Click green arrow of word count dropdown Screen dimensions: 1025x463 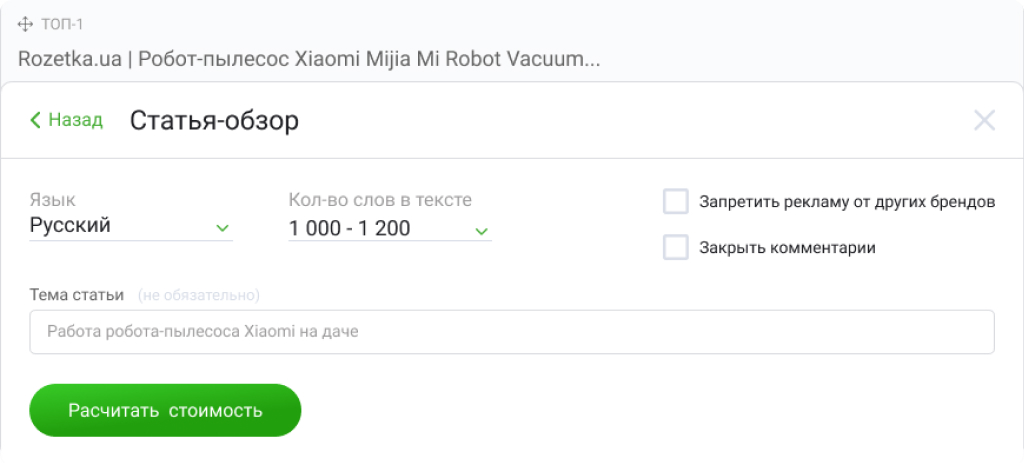[481, 231]
